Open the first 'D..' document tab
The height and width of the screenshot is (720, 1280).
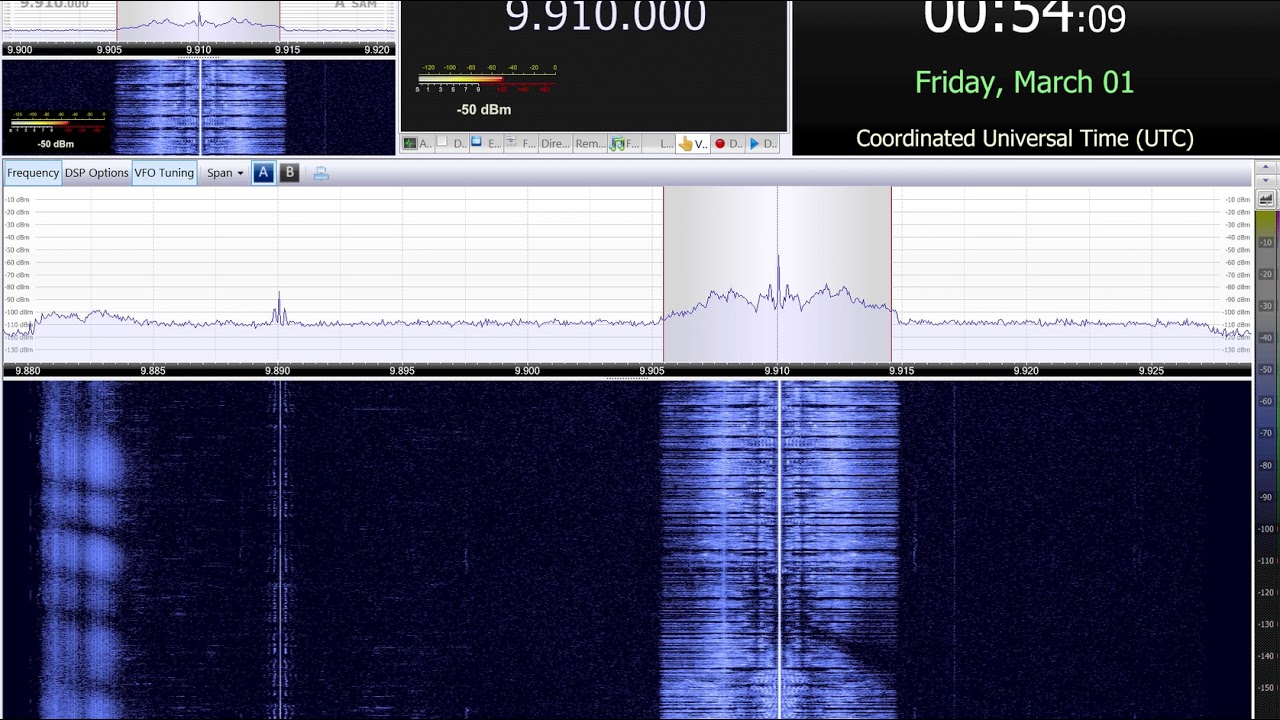(x=454, y=144)
